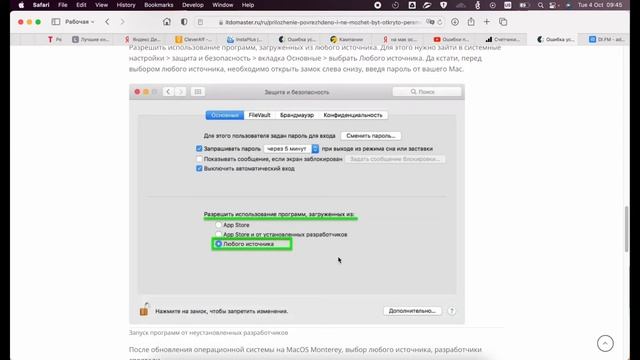Open the home page icon
The width and height of the screenshot is (640, 360).
pos(167,22)
